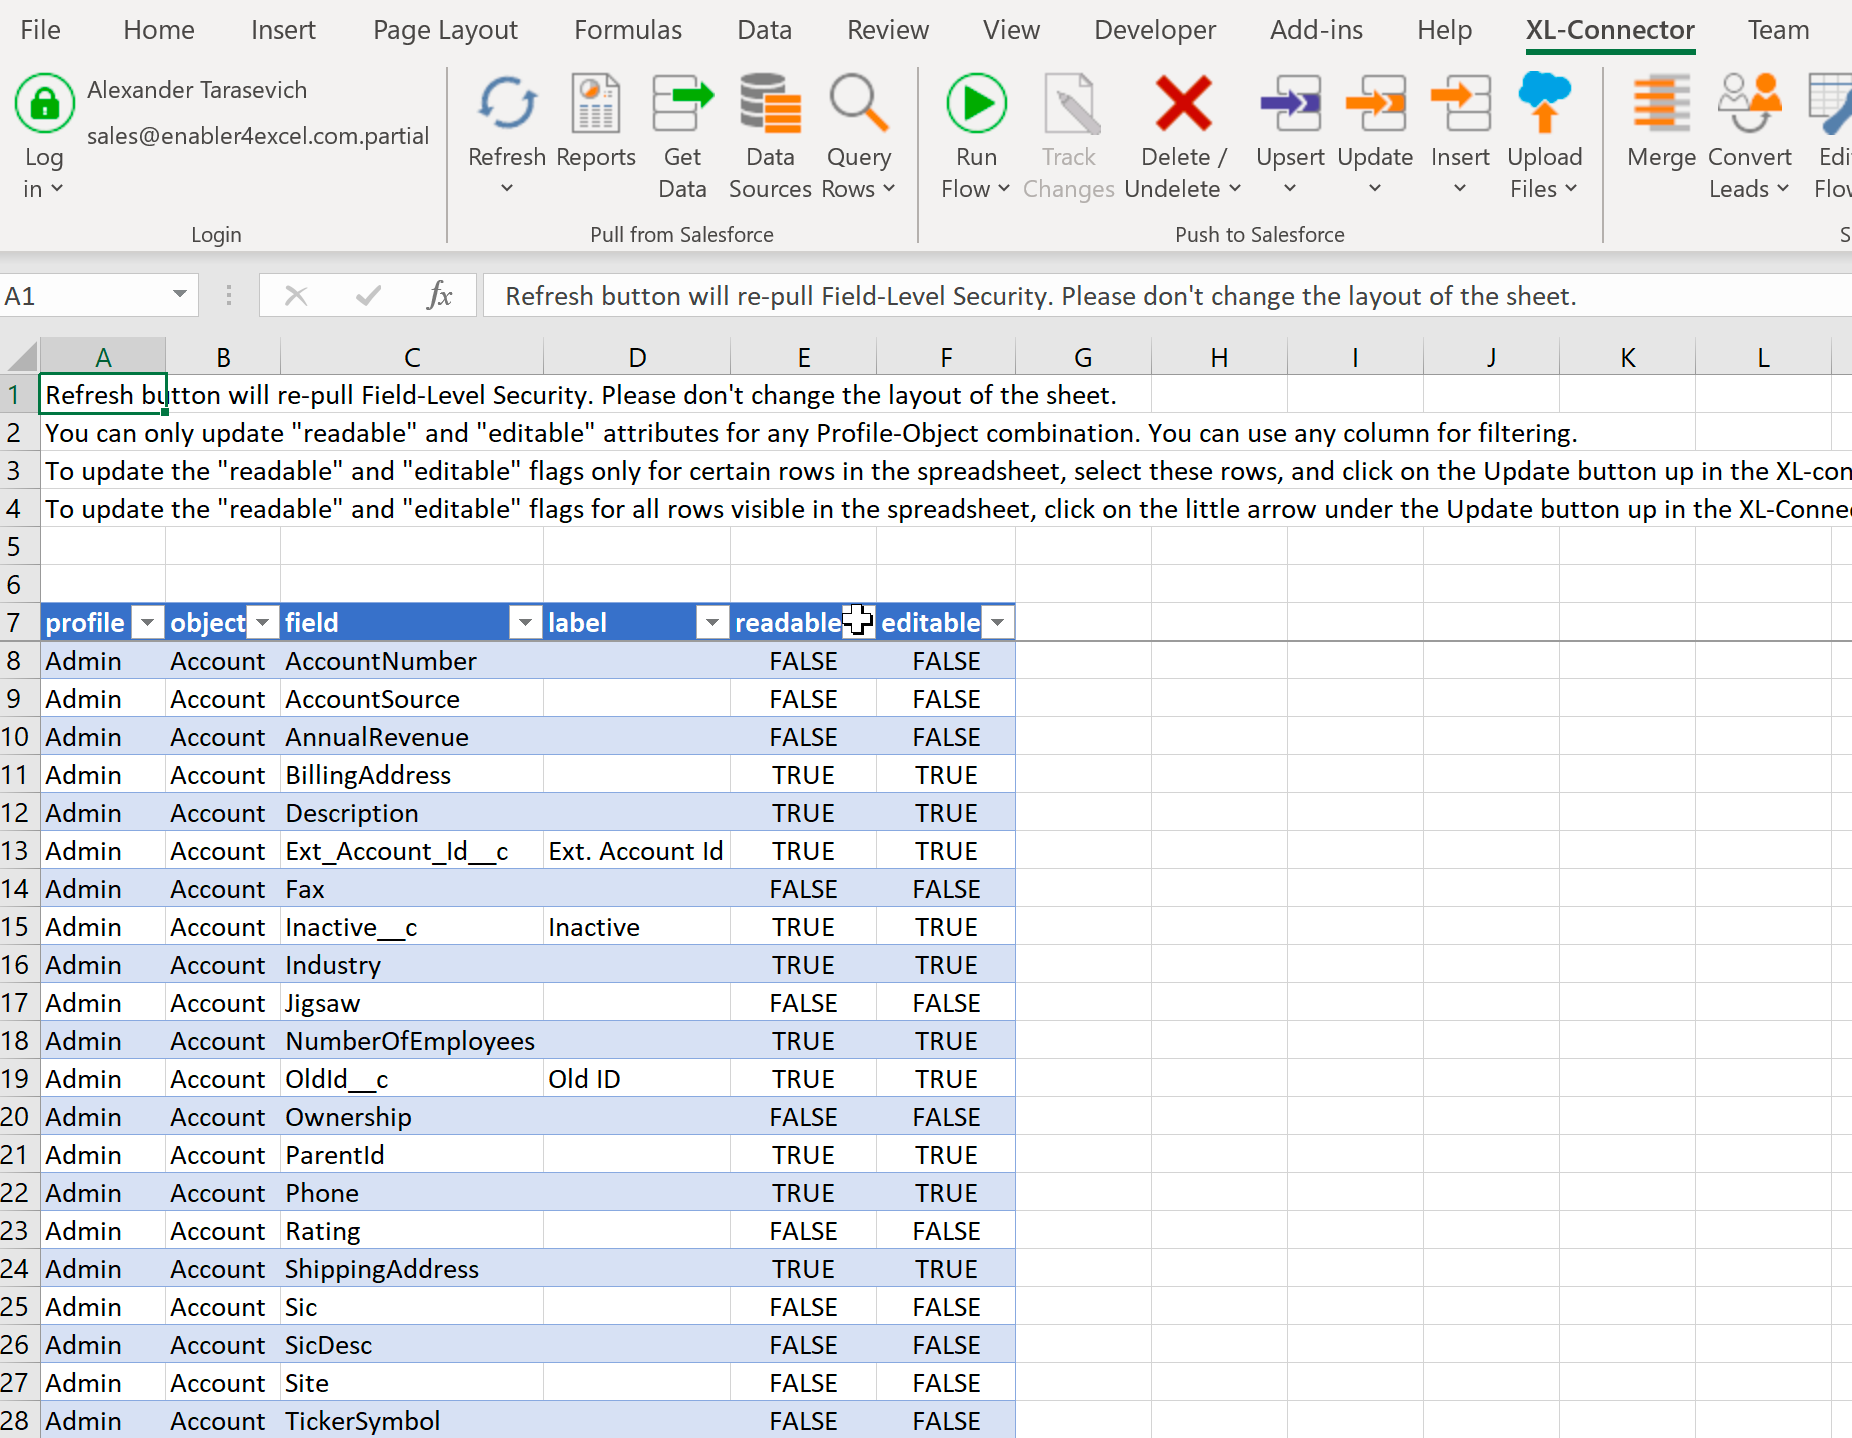
Task: Open the field column filter
Action: [525, 623]
